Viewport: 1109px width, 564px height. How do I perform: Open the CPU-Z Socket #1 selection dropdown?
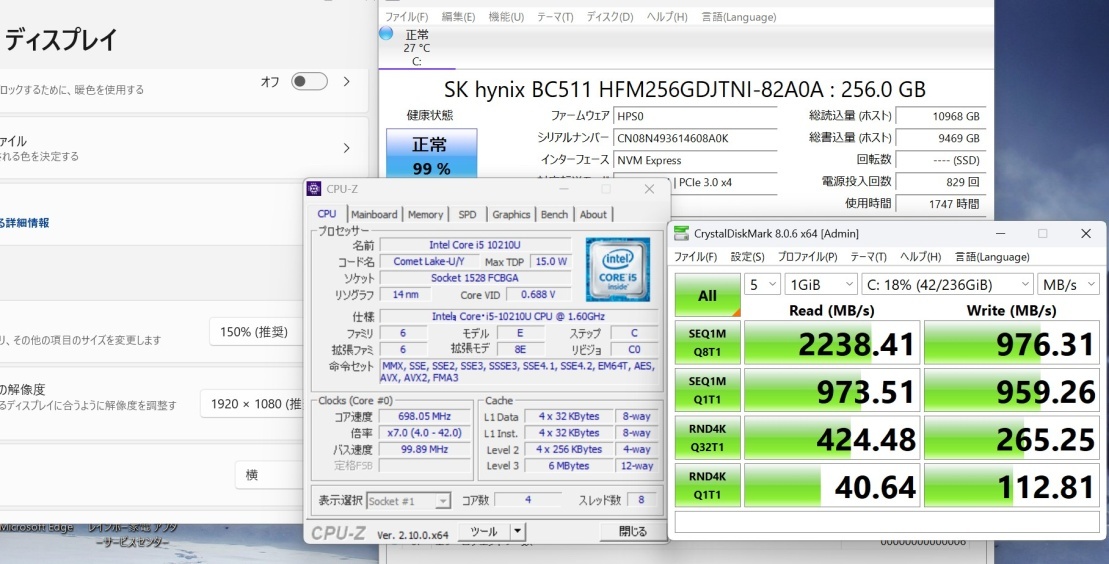[408, 501]
